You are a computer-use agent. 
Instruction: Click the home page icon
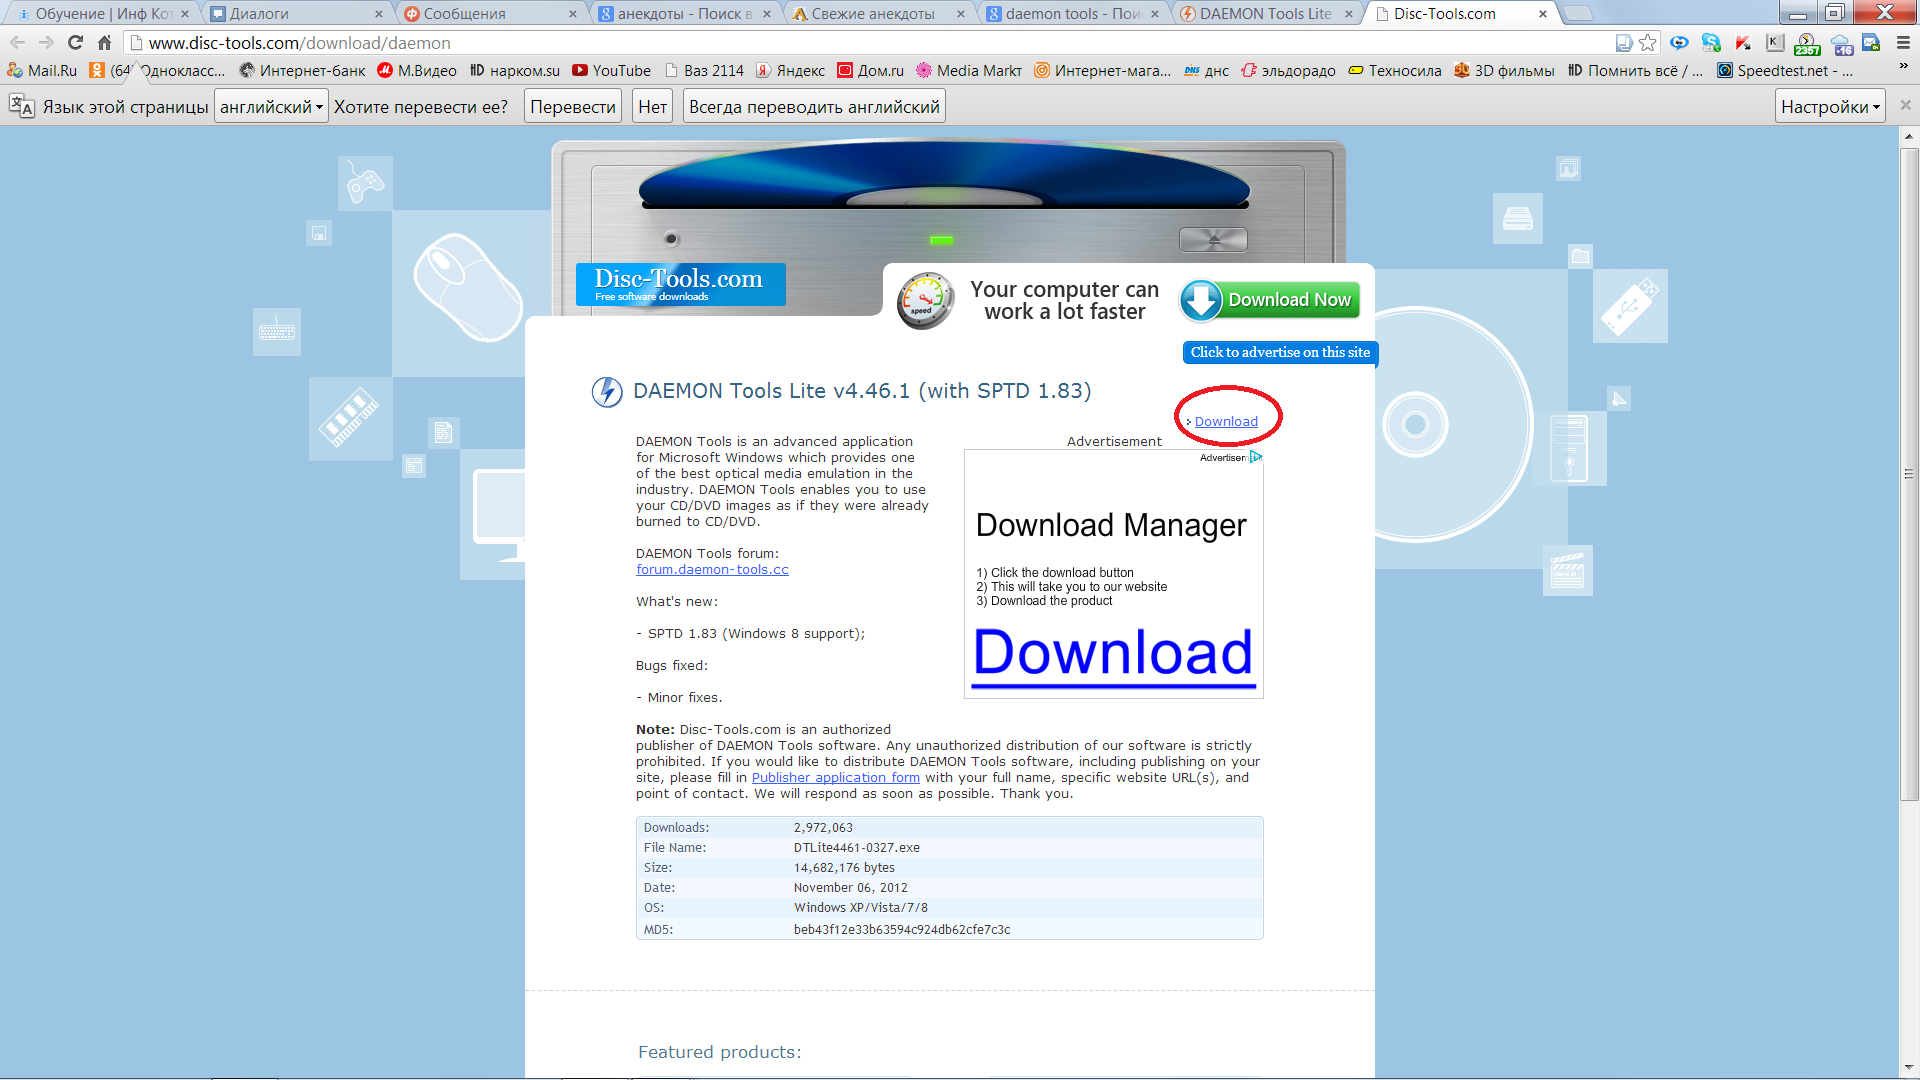point(104,43)
